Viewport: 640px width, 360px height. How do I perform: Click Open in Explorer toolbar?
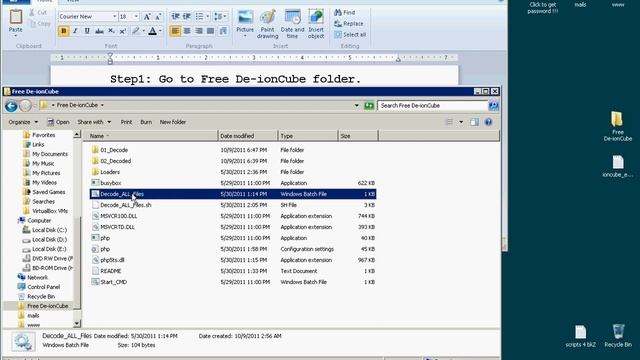pos(58,122)
